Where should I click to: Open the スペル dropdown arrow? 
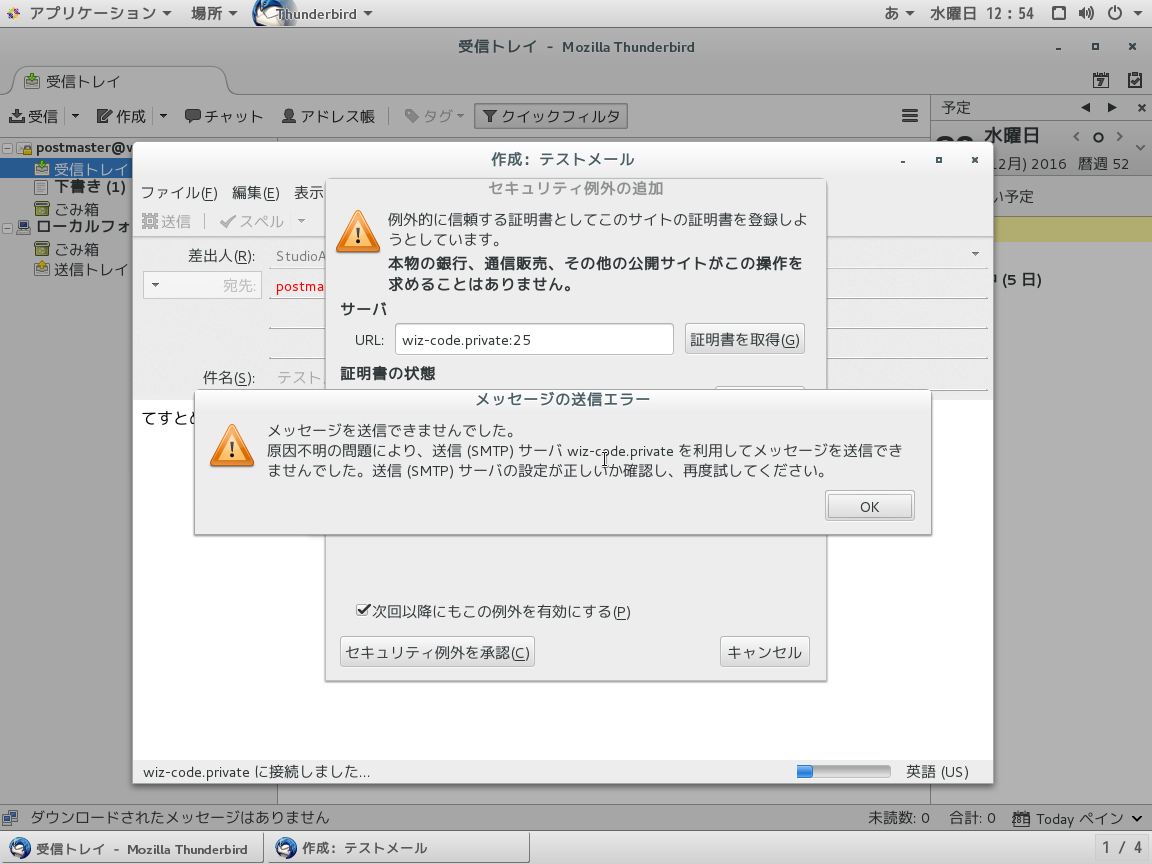pyautogui.click(x=300, y=221)
